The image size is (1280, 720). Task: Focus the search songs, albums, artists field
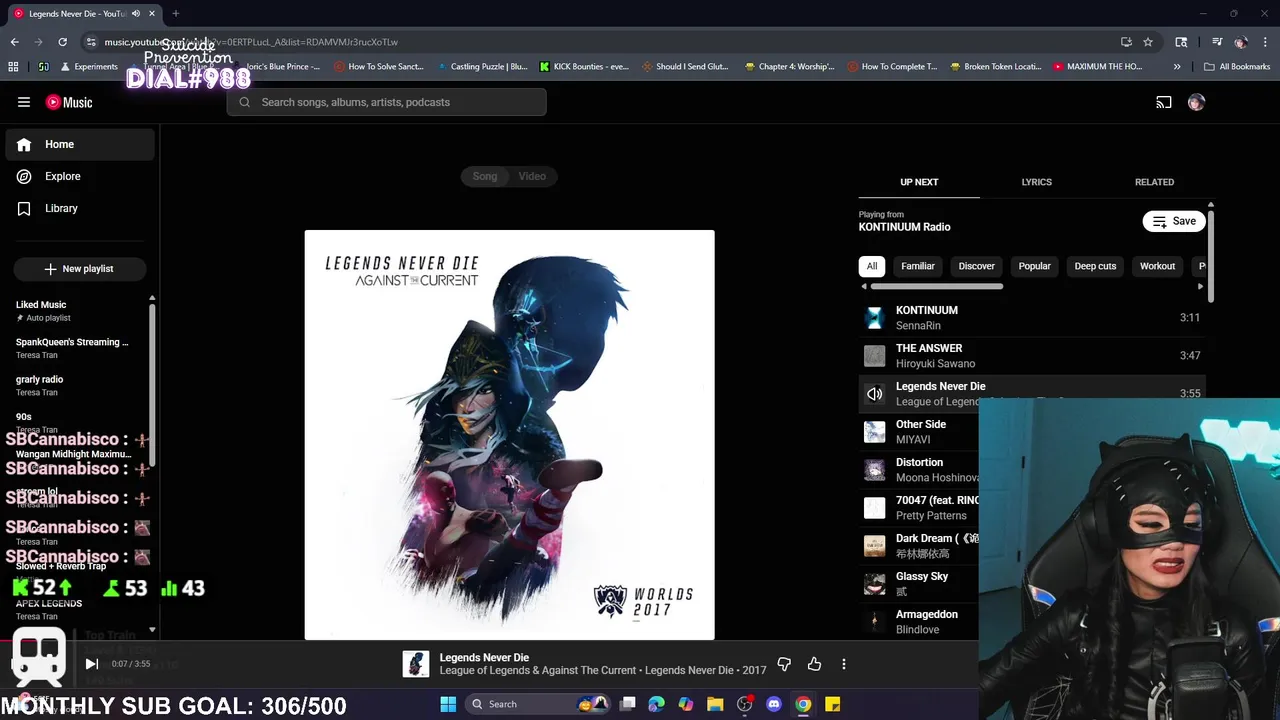[x=386, y=102]
